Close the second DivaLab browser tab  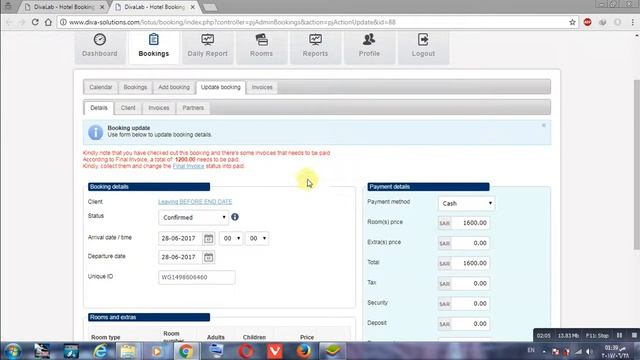click(x=193, y=7)
